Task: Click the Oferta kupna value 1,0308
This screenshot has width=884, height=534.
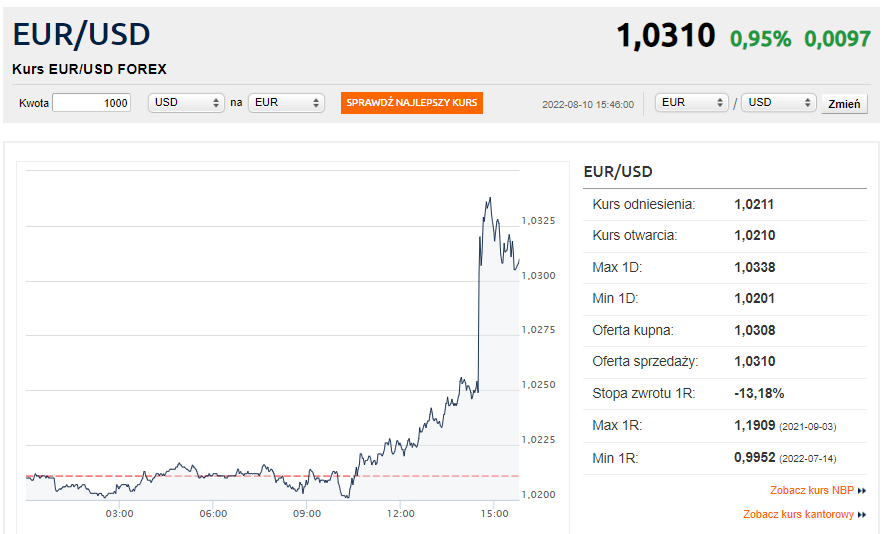Action: point(754,330)
